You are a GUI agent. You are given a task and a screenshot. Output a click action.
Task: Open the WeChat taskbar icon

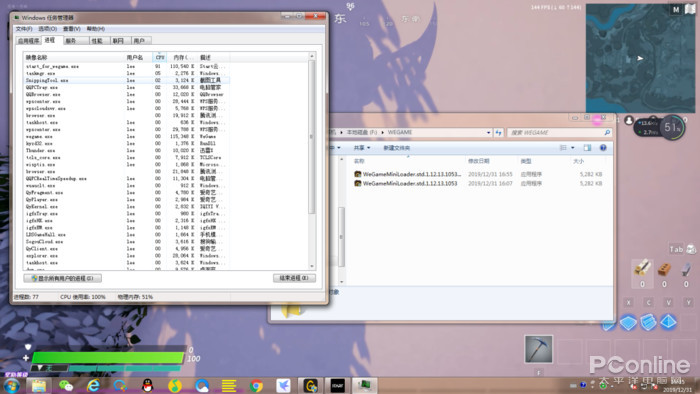(x=66, y=386)
